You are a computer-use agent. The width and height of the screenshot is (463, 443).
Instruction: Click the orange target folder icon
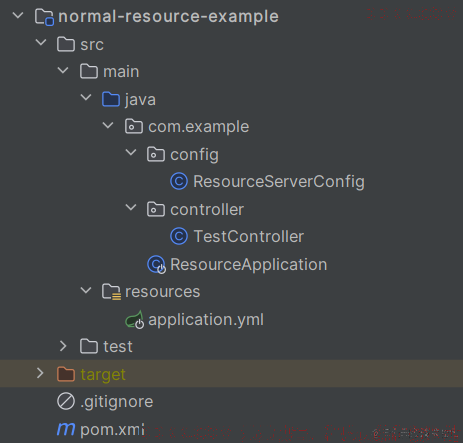(66, 374)
